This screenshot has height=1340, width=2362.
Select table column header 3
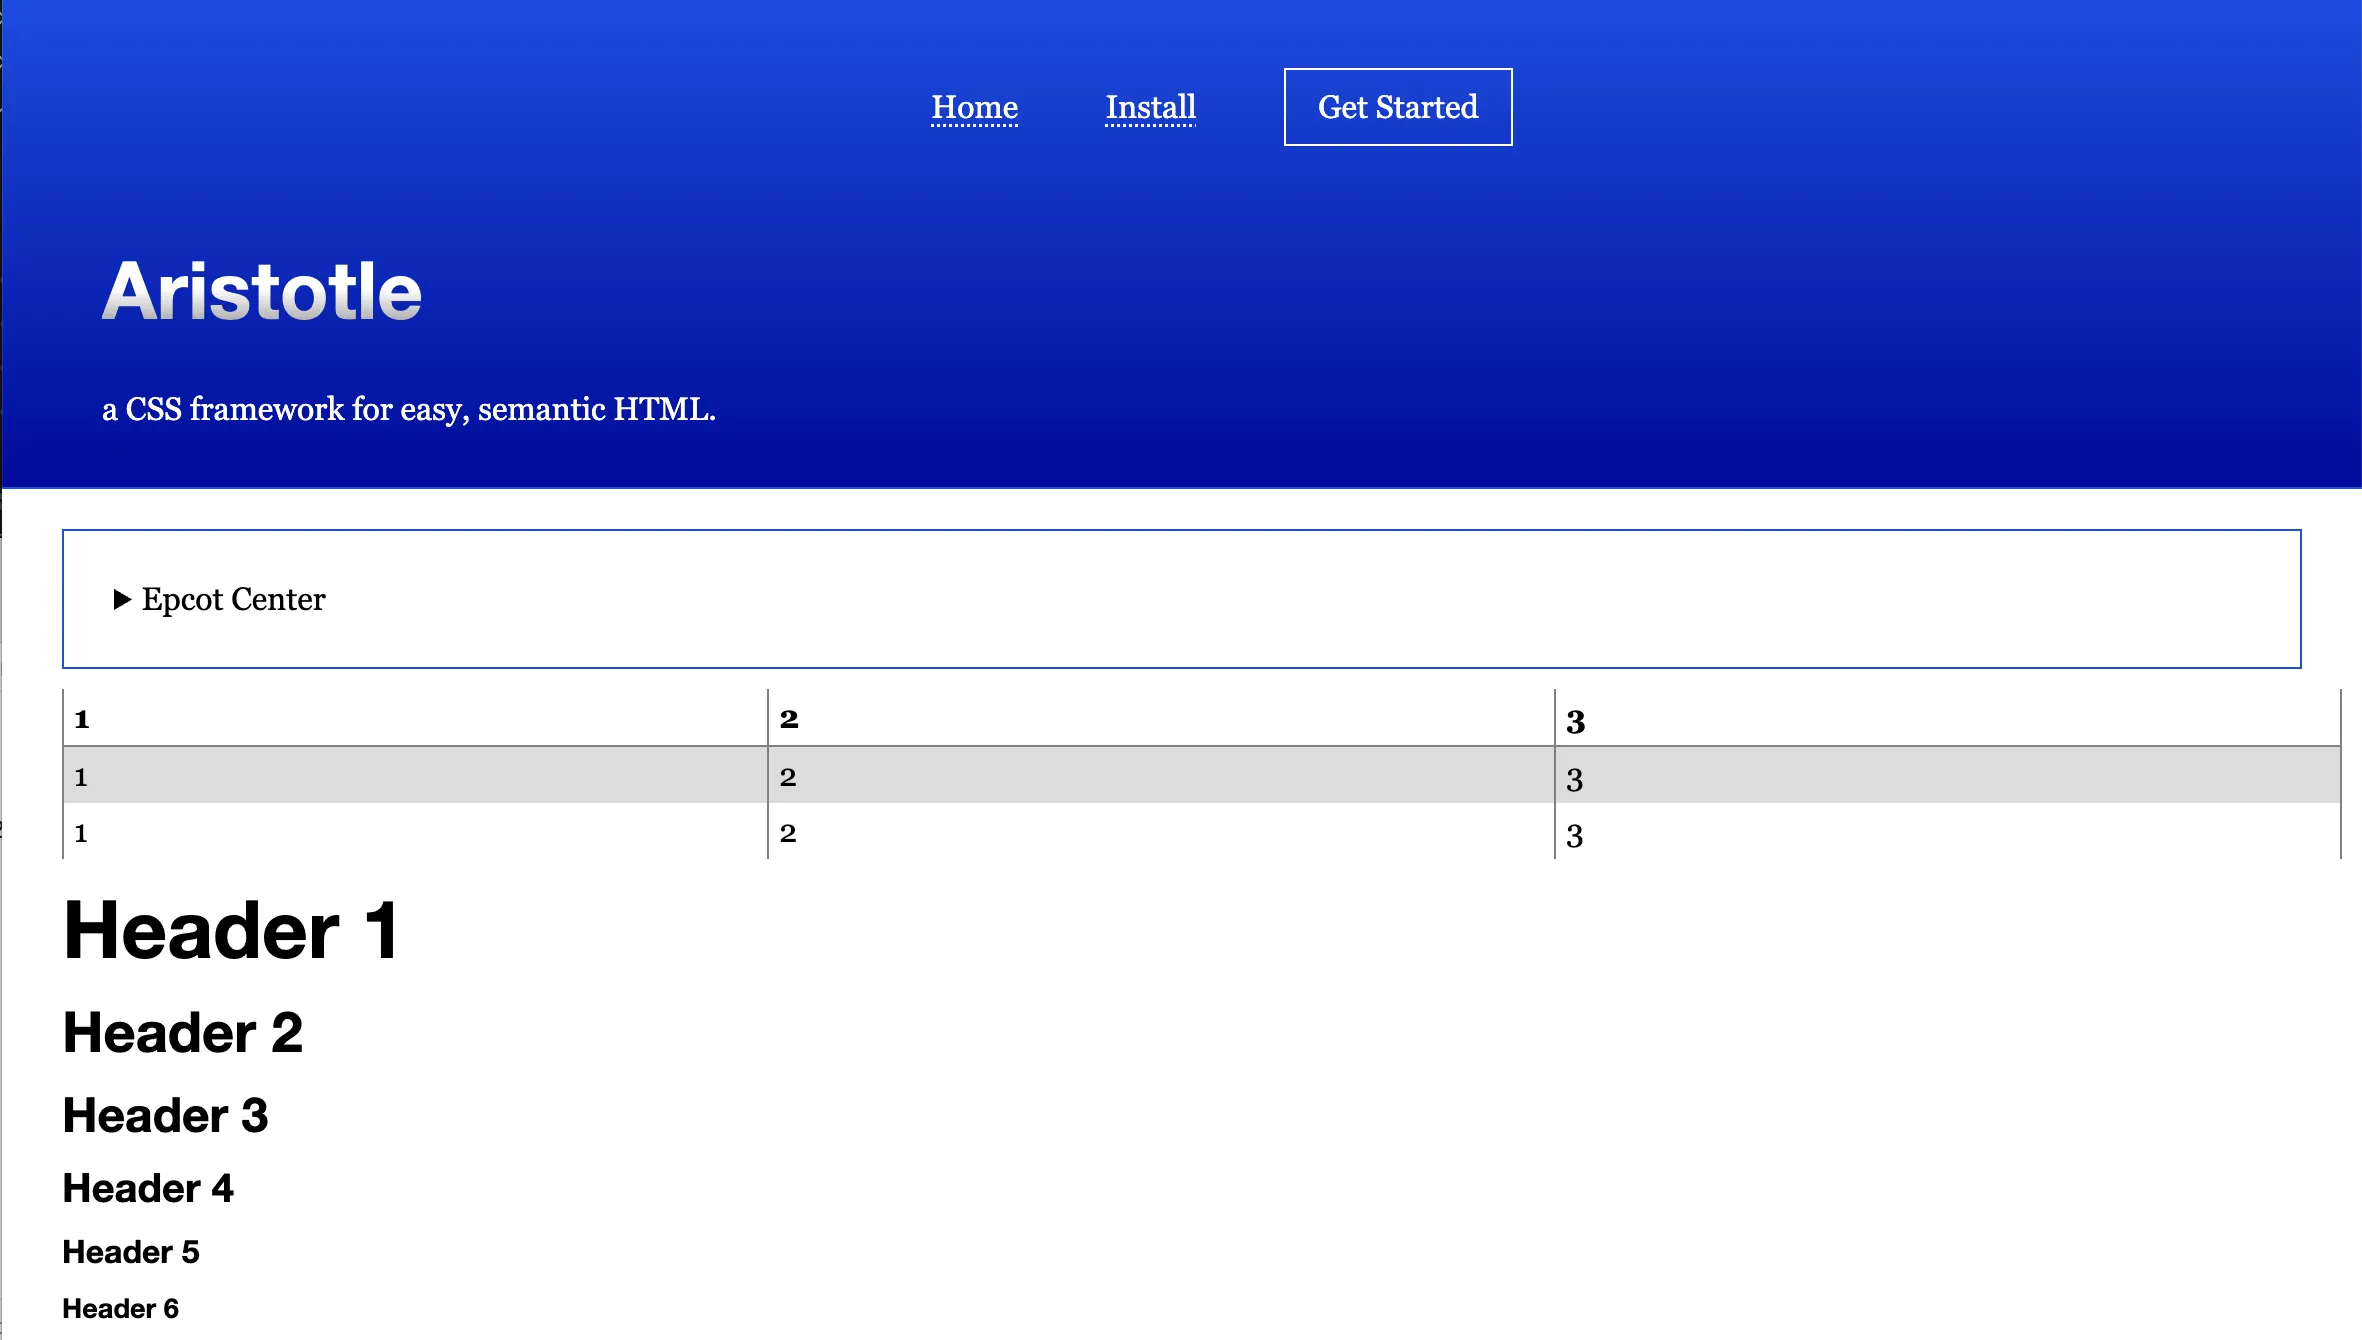coord(1575,722)
